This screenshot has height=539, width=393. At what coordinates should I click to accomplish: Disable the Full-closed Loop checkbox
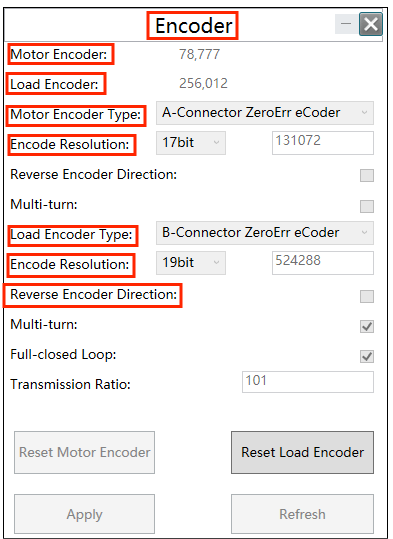click(367, 356)
